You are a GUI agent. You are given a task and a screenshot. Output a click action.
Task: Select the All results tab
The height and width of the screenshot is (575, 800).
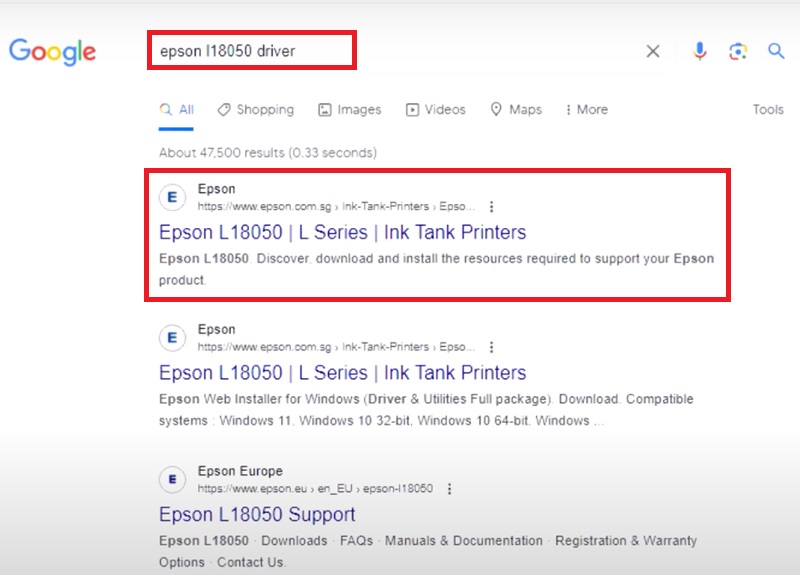pyautogui.click(x=177, y=109)
